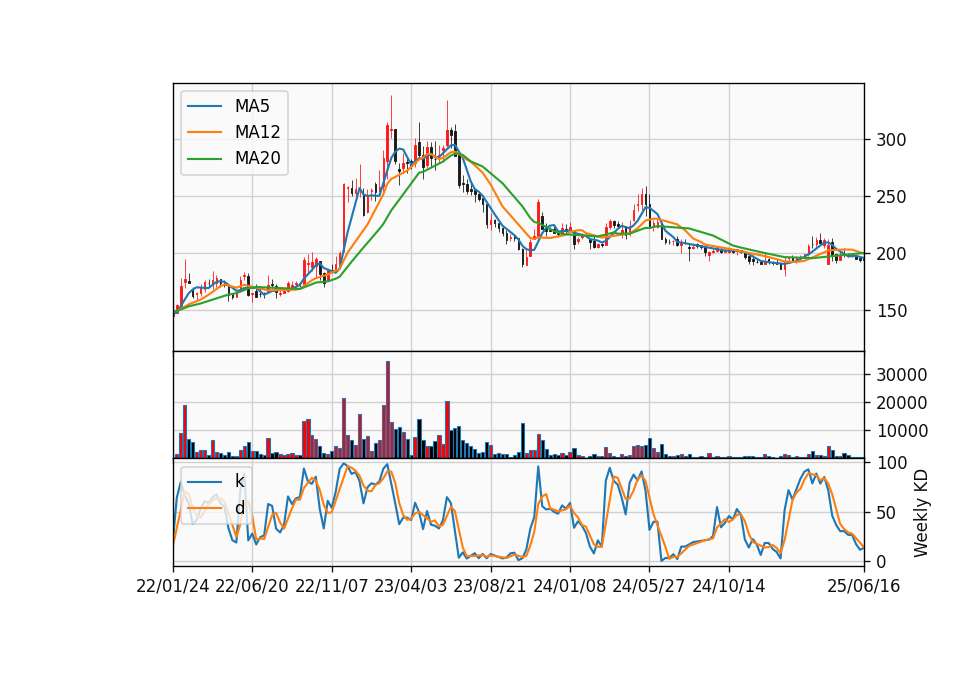
Task: Click the 25/06/16 date label
Action: click(864, 586)
